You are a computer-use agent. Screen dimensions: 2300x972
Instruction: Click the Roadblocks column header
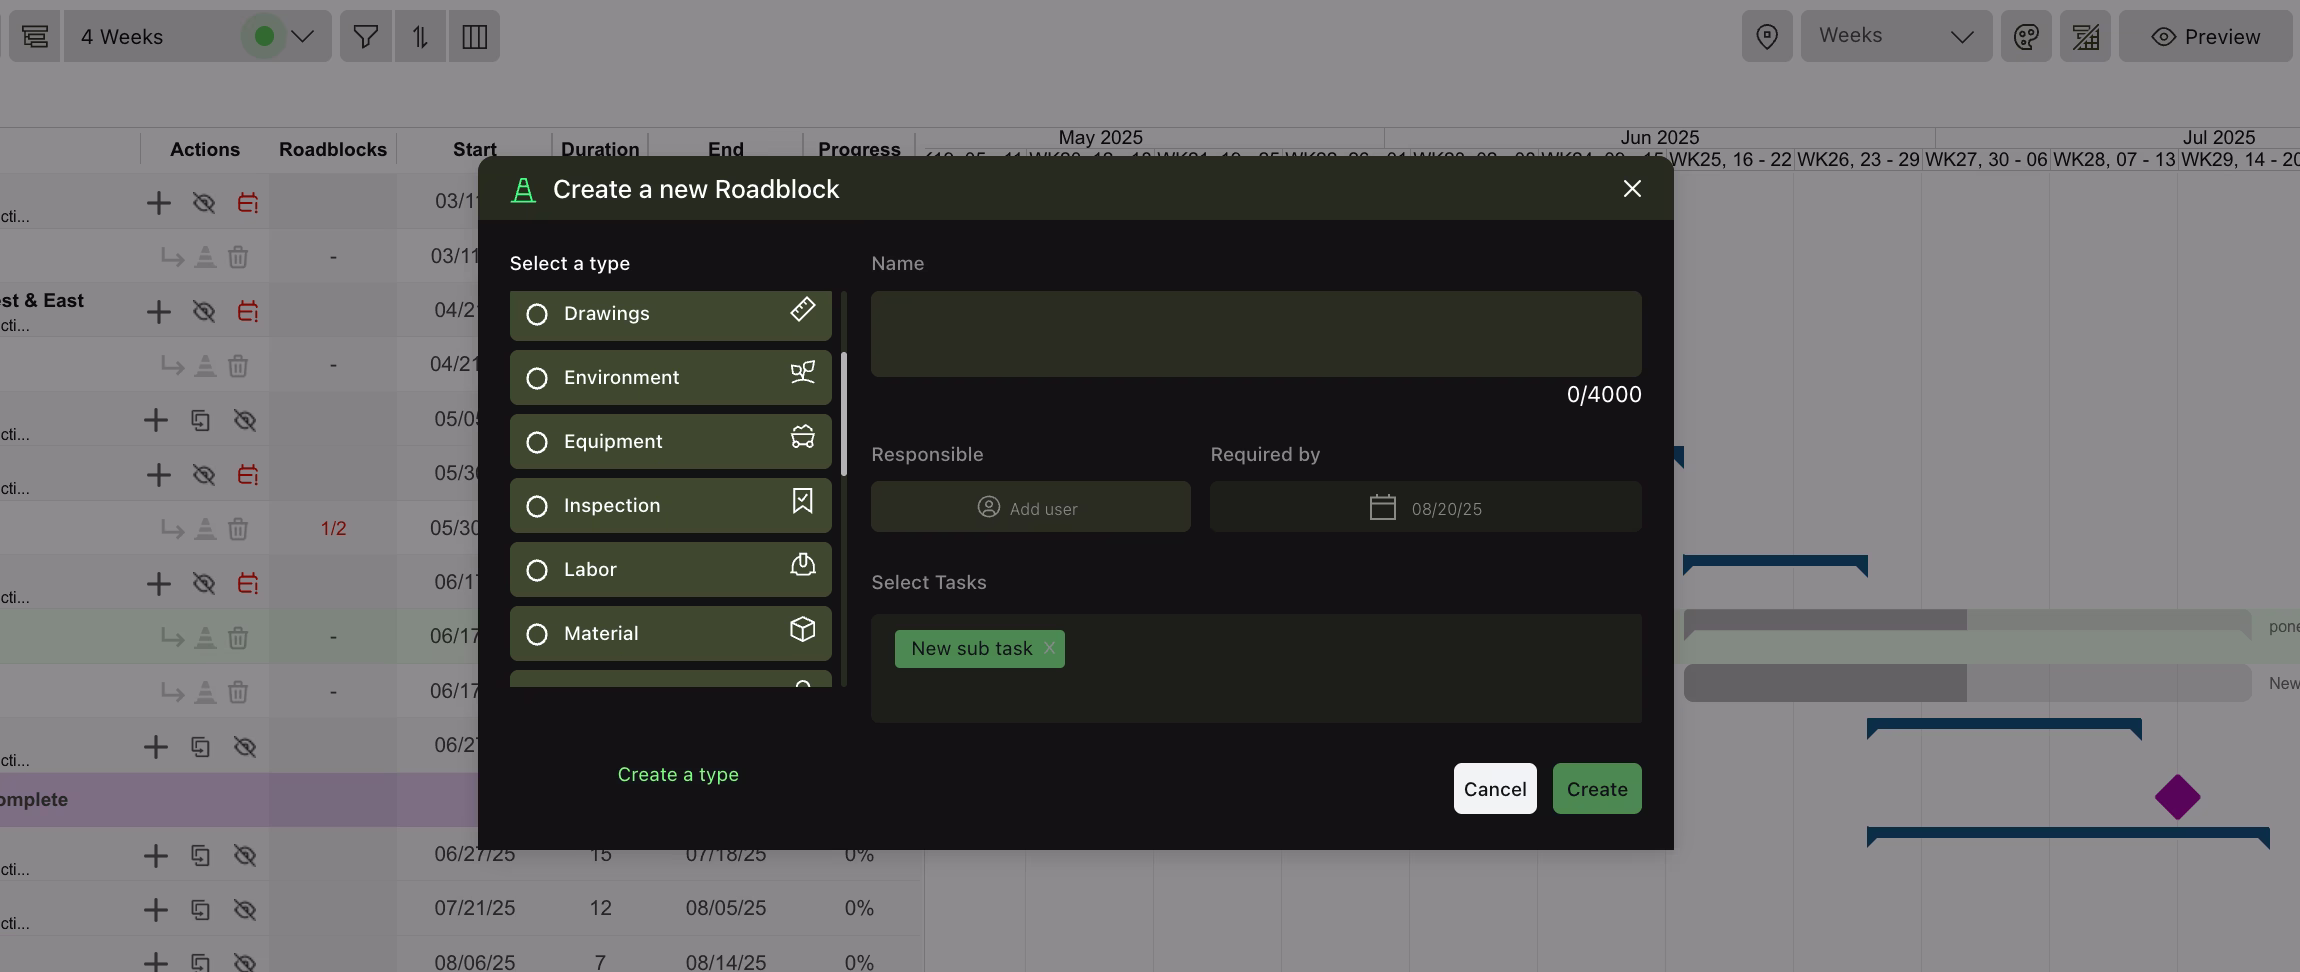click(333, 150)
